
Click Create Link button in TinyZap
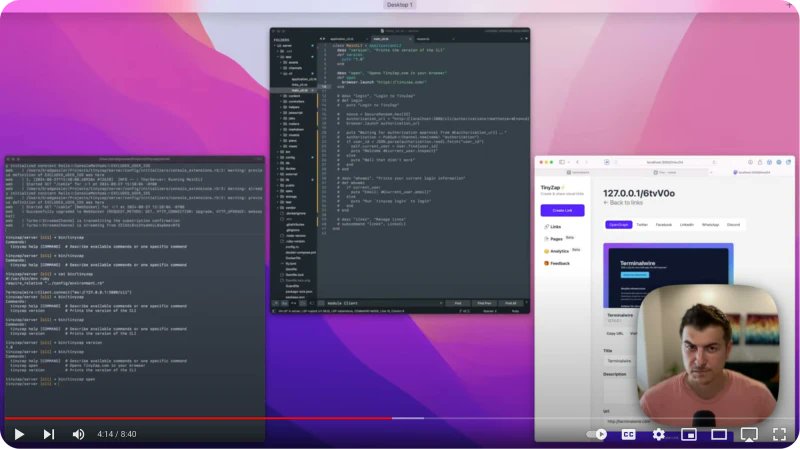coord(562,210)
